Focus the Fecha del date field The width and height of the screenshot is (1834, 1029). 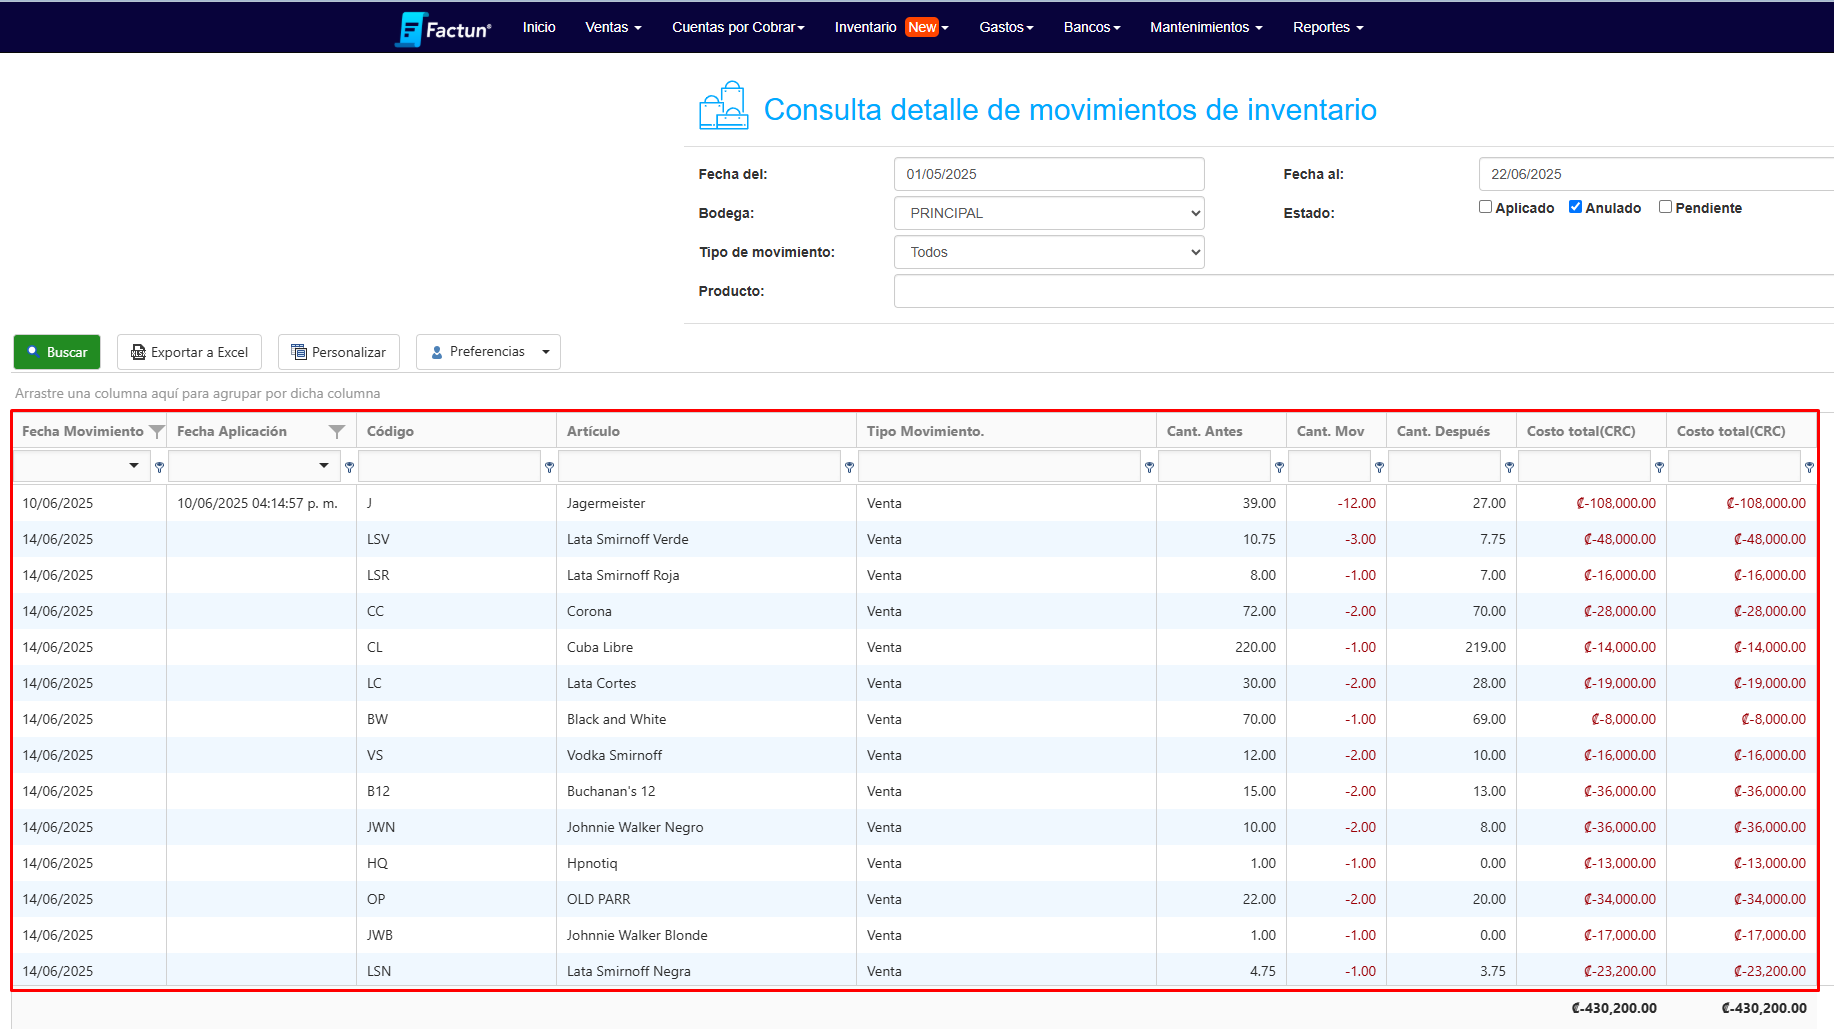click(1049, 174)
